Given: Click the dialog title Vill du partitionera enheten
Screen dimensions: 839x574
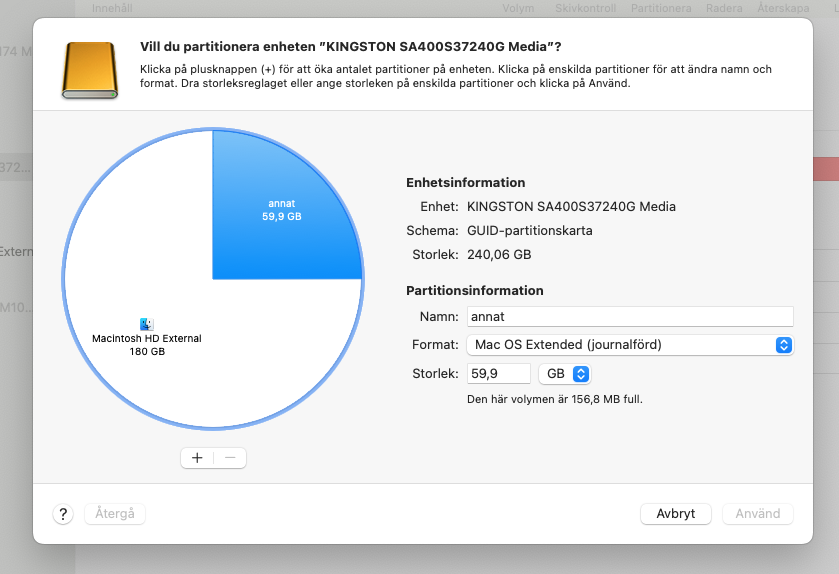Looking at the screenshot, I should pyautogui.click(x=350, y=47).
